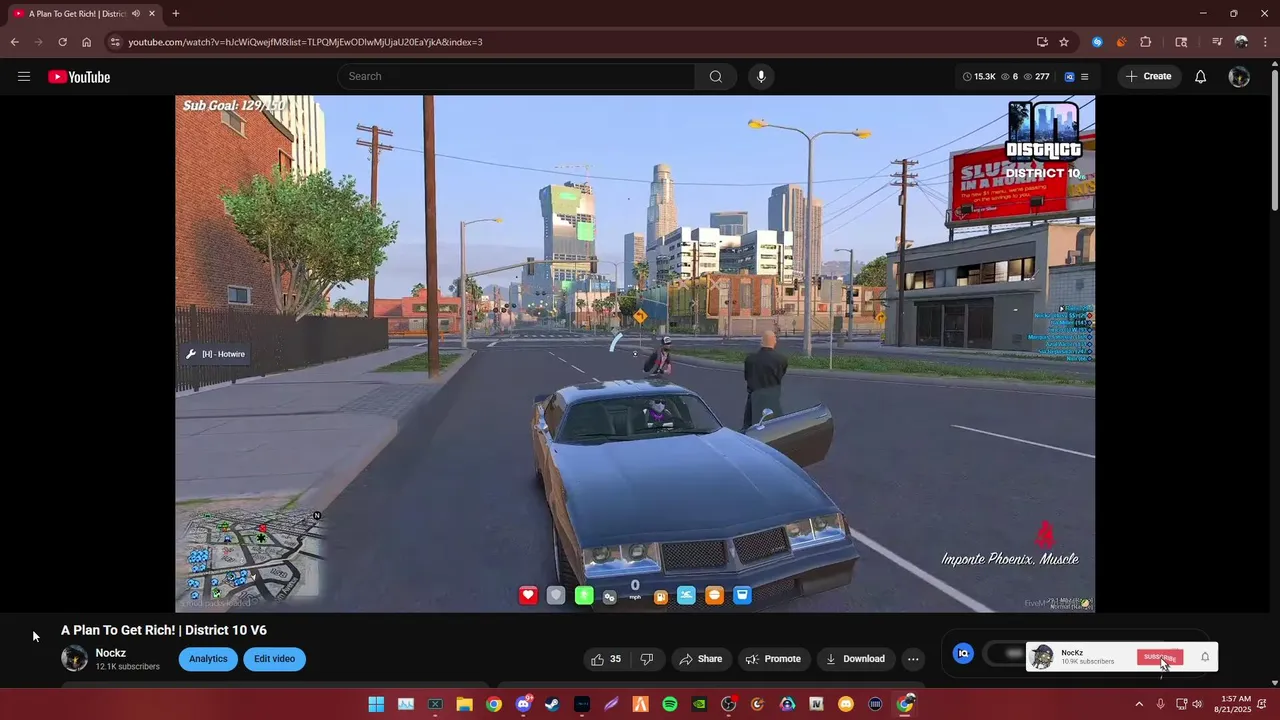Open NVIDIA app from the taskbar
This screenshot has height=720, width=1280.
coord(699,704)
